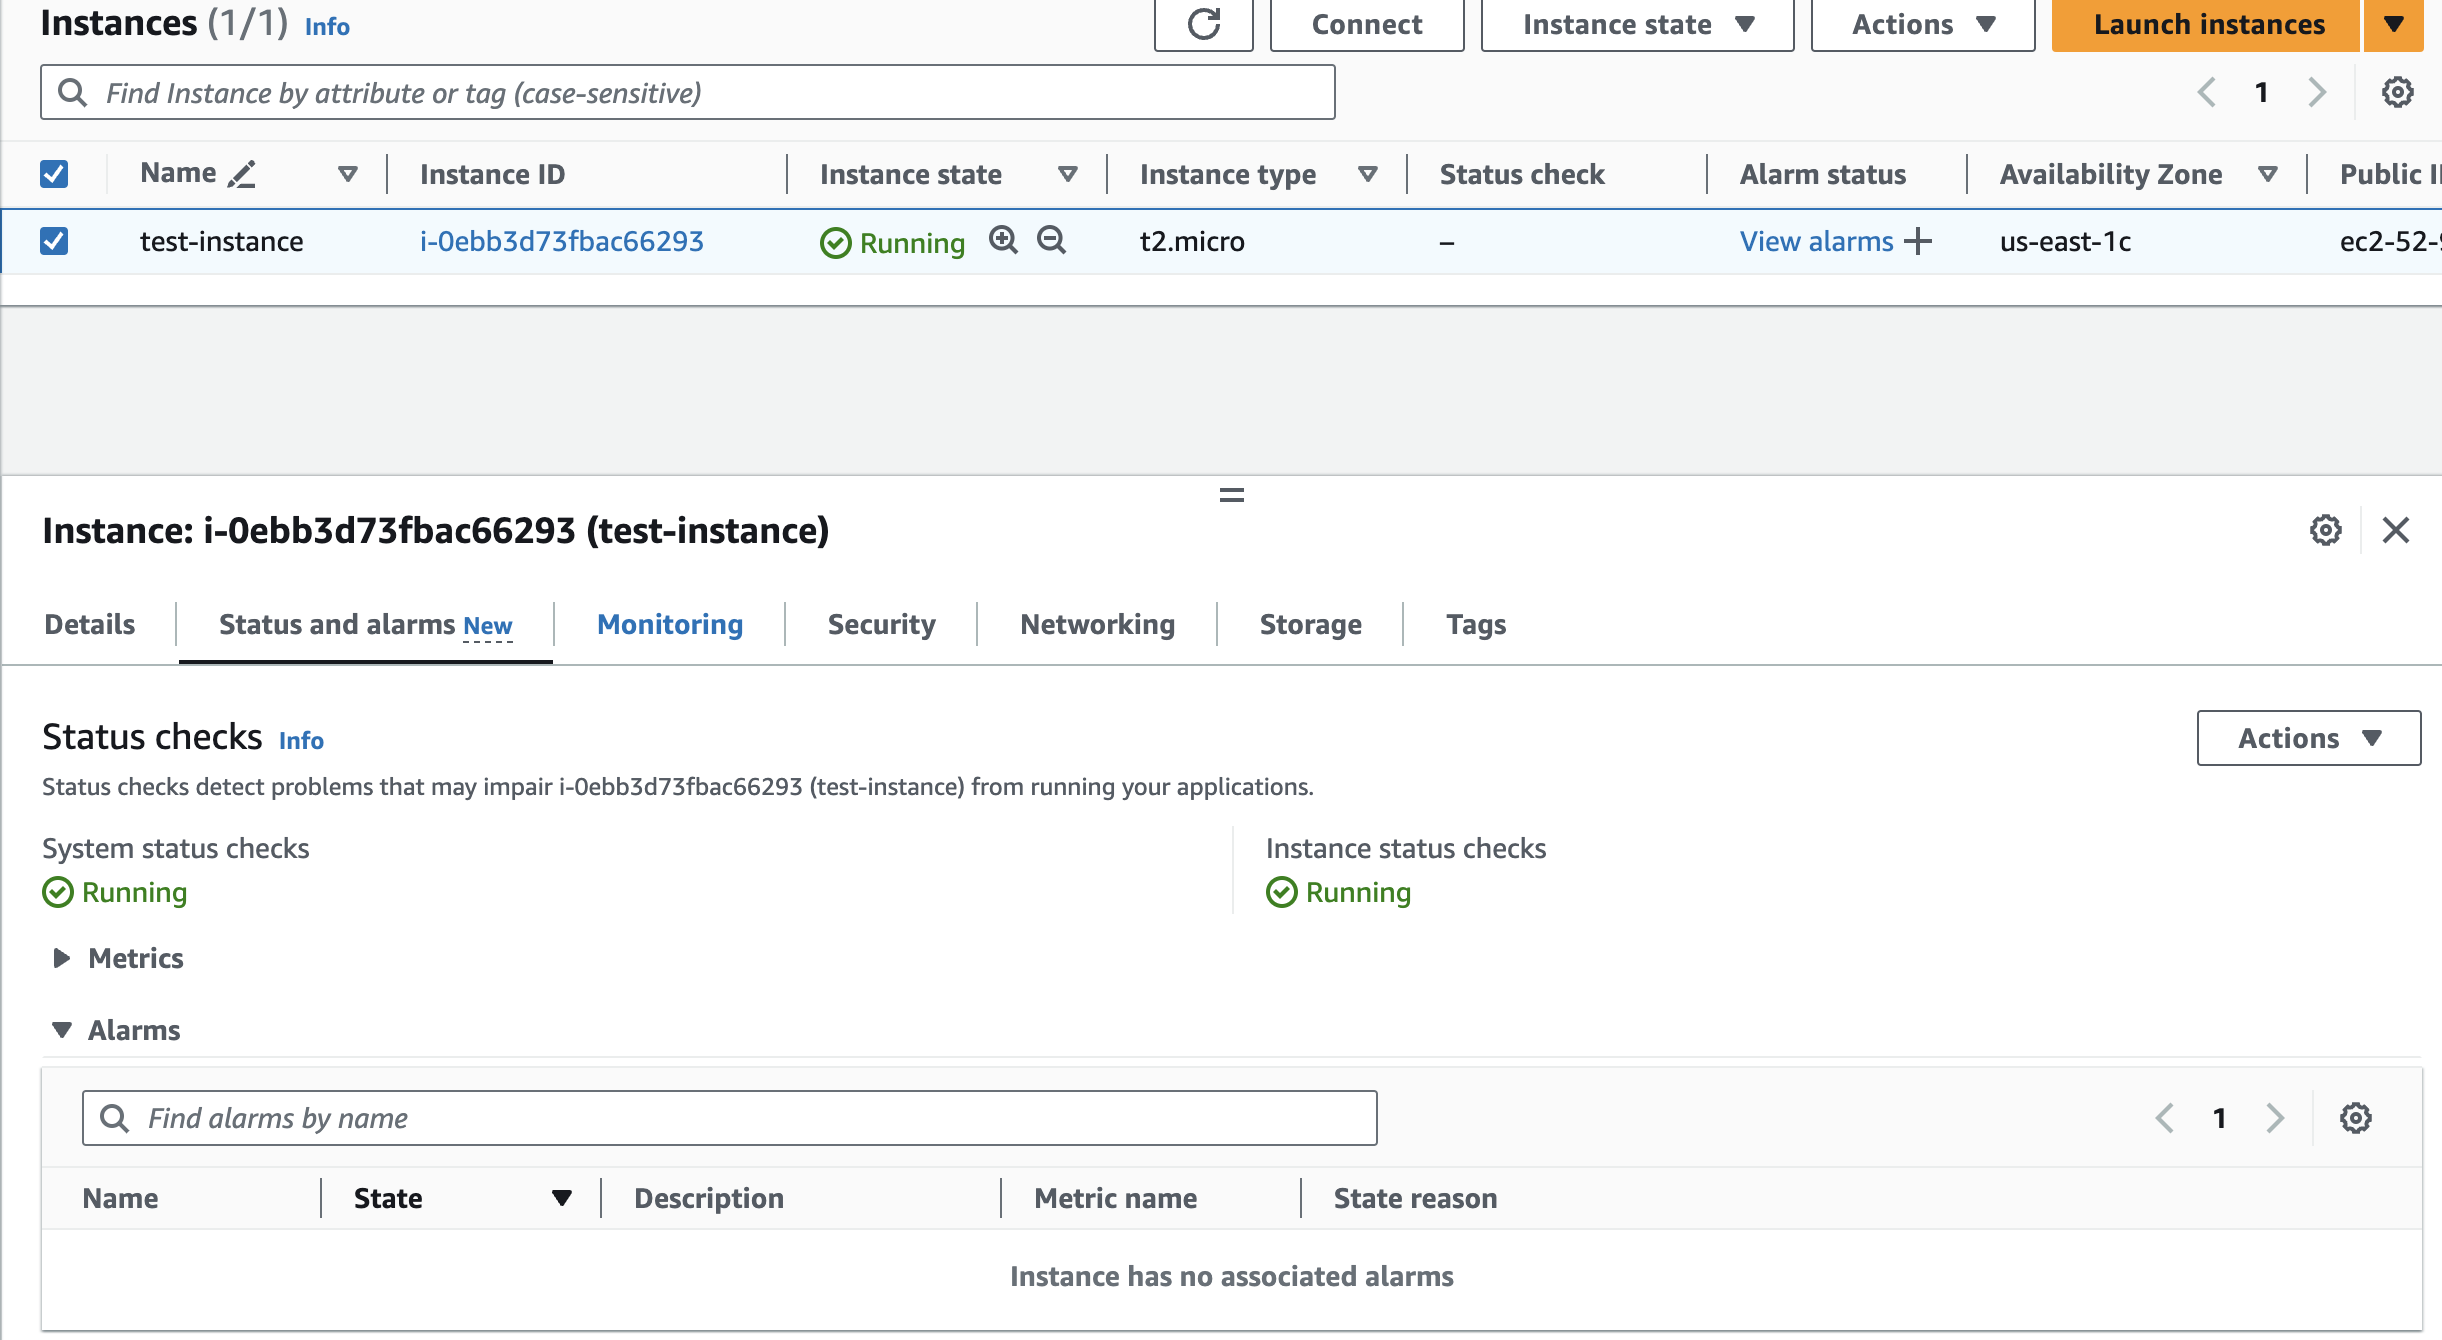Viewport: 2442px width, 1340px height.
Task: Click the alarms table settings gear icon
Action: [2355, 1118]
